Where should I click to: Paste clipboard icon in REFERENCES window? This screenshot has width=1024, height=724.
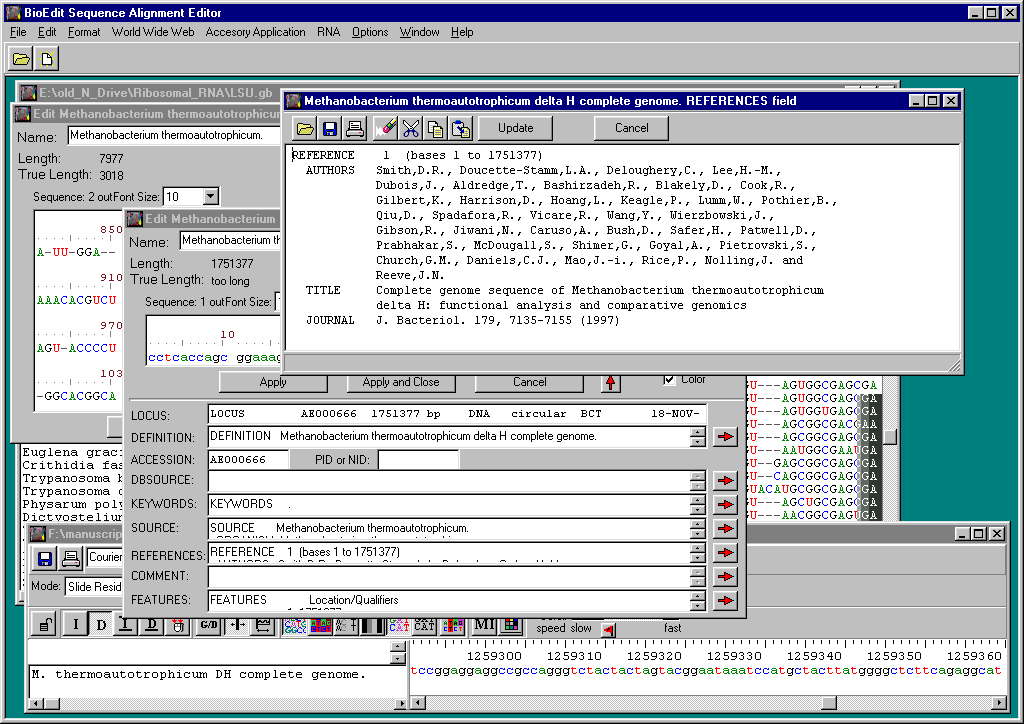point(460,129)
